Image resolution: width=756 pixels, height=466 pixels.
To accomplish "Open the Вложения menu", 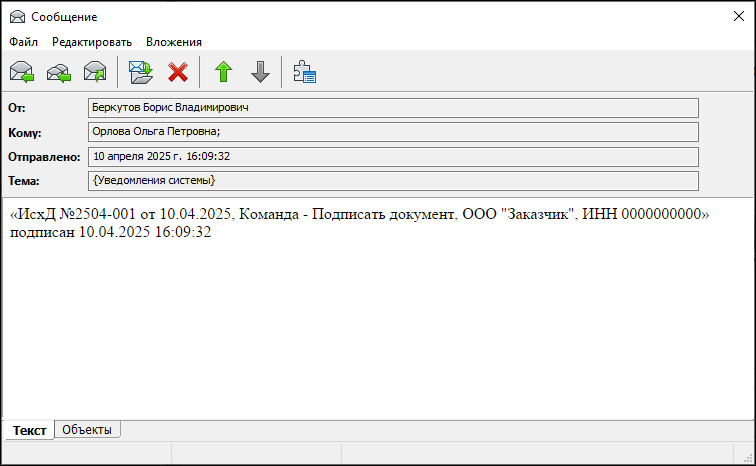I will point(174,42).
